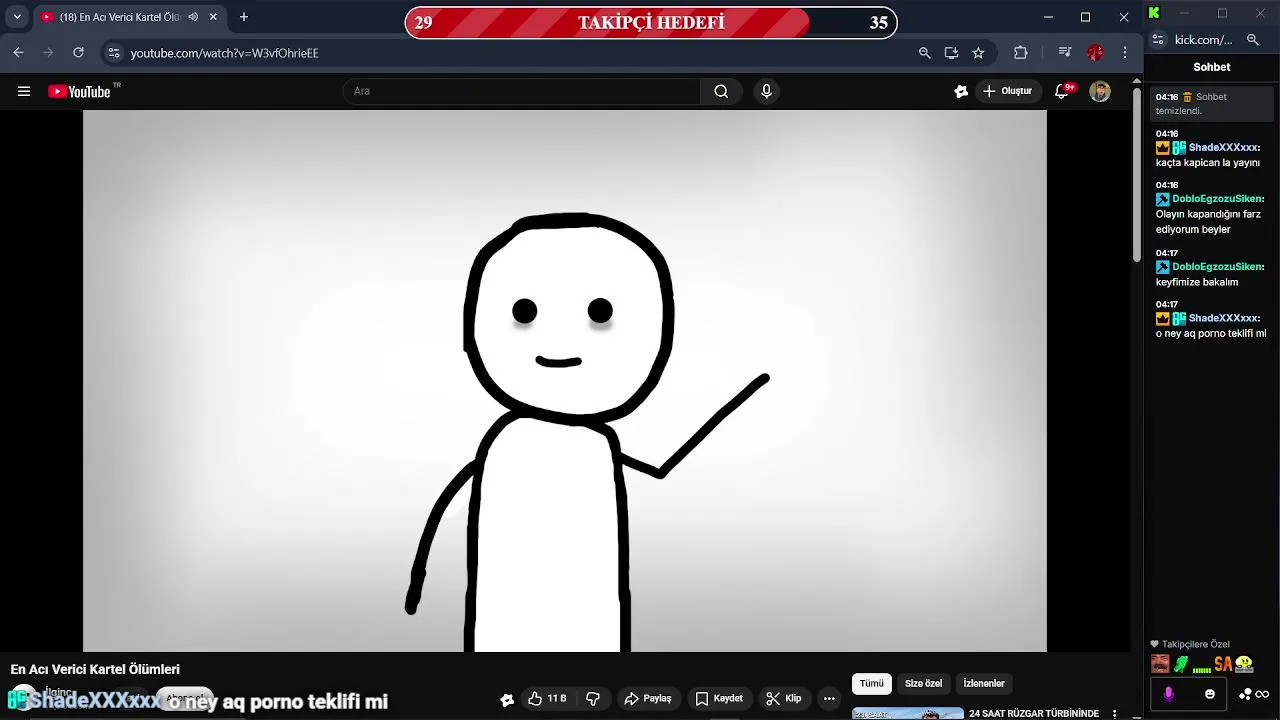Screen dimensions: 1280x720
Task: Click the install/cast icon in address bar
Action: tap(951, 53)
